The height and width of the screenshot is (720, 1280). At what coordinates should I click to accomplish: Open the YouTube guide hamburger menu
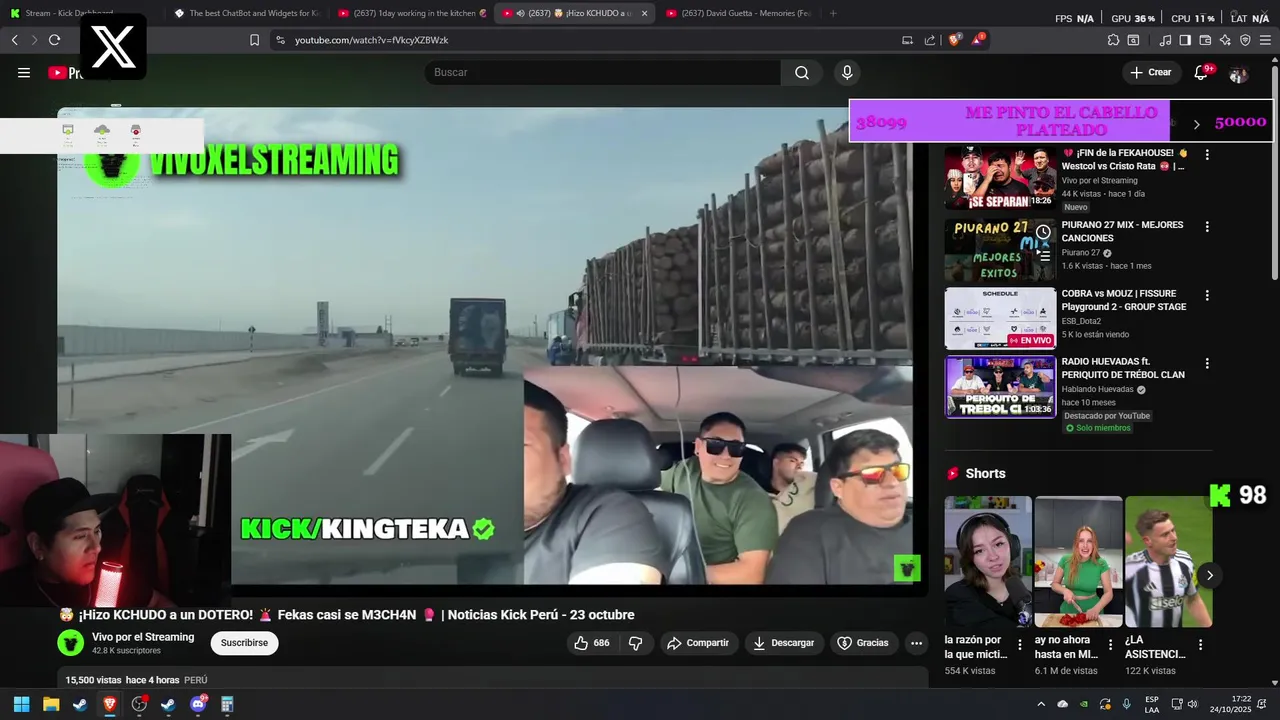click(x=24, y=72)
